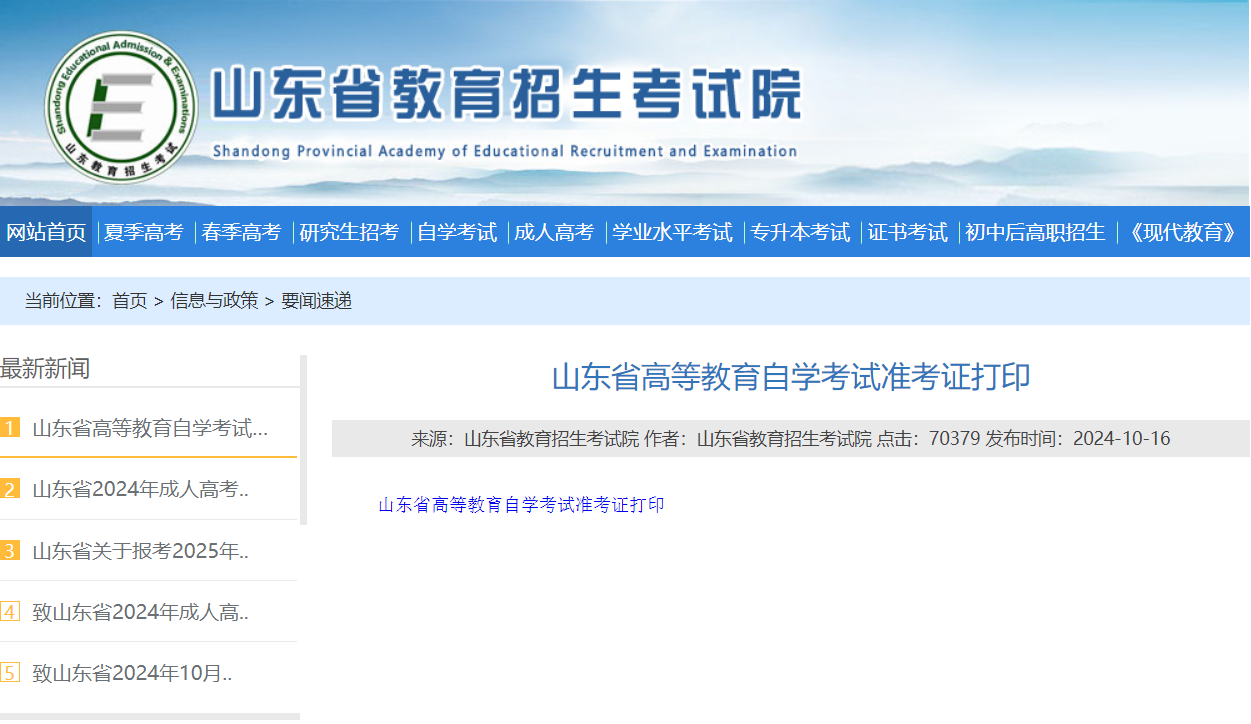Click the Shandong Provincial Academy English subtitle
This screenshot has height=724, width=1251.
[505, 152]
